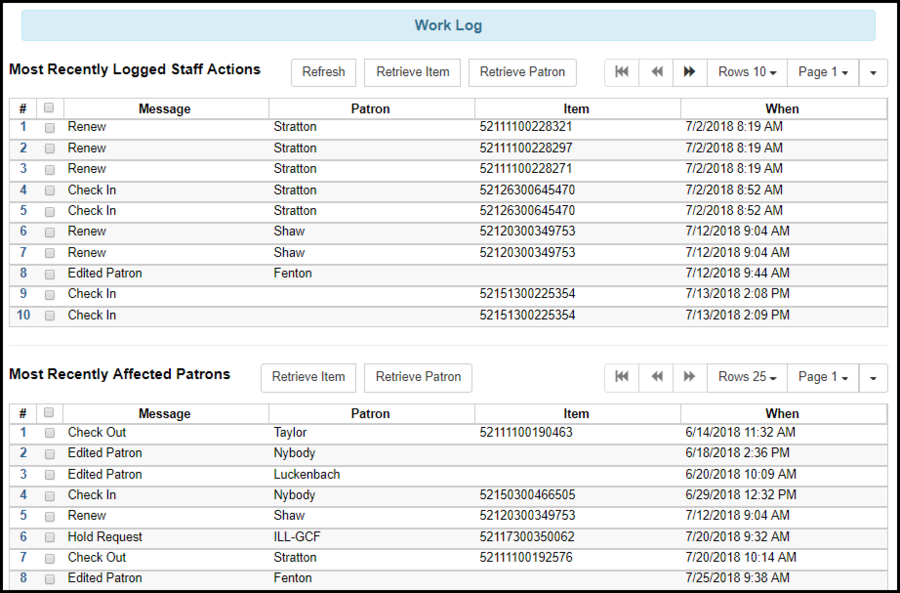
Task: Select the 7/25/2018 9:38 AM timestamp
Action: [x=738, y=578]
